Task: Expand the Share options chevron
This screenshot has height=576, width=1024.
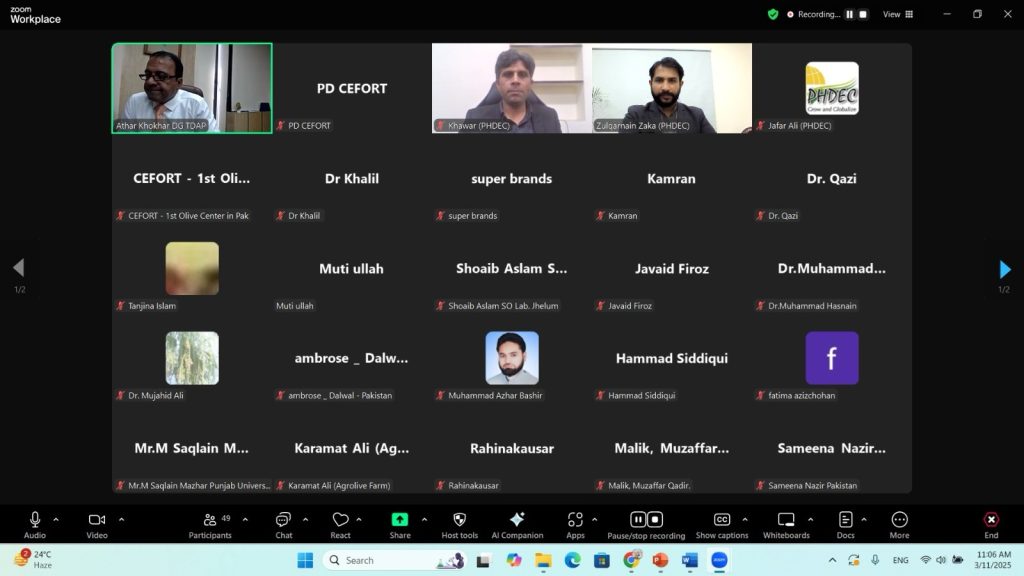Action: (x=424, y=519)
